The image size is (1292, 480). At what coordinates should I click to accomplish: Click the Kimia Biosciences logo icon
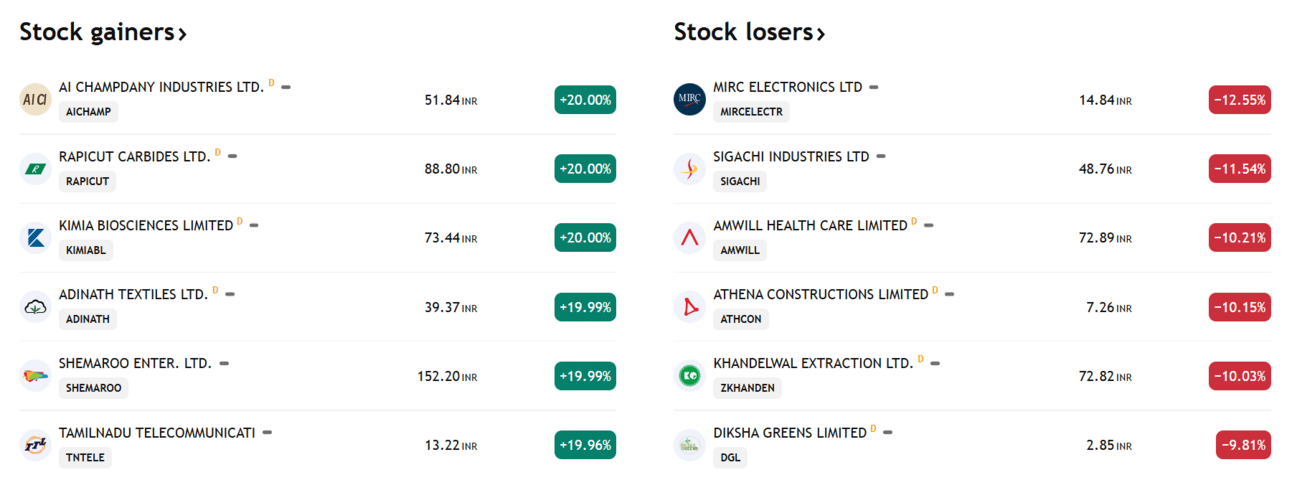35,238
